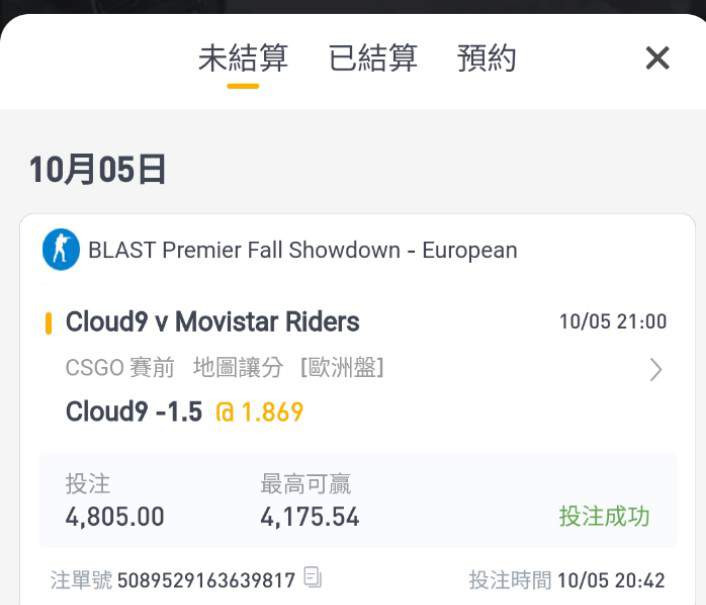706x605 pixels.
Task: Click the blue CSGO game icon
Action: pyautogui.click(x=61, y=249)
